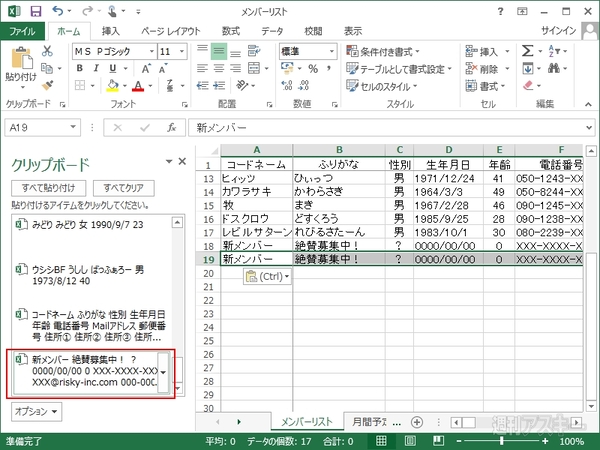Screen dimensions: 600x450
Task: Open the Paste Options (Ctrl) menu
Action: click(267, 276)
